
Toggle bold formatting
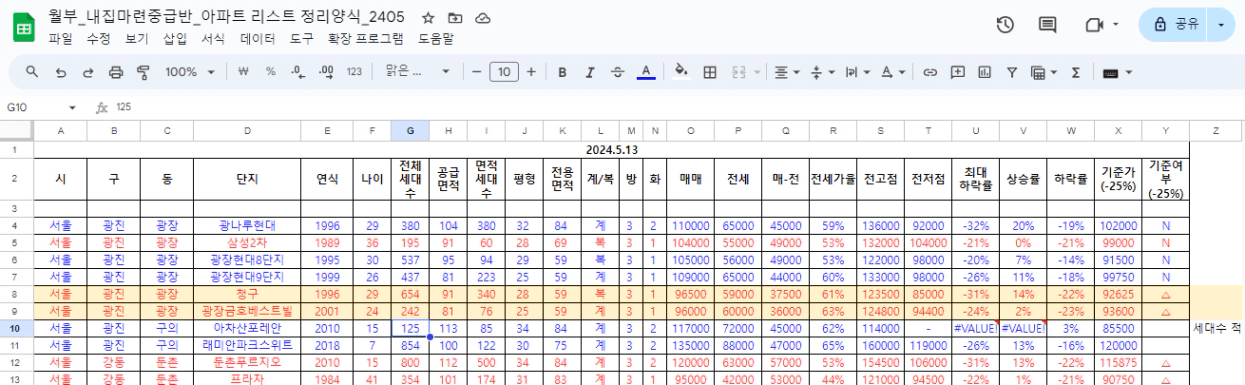click(562, 72)
